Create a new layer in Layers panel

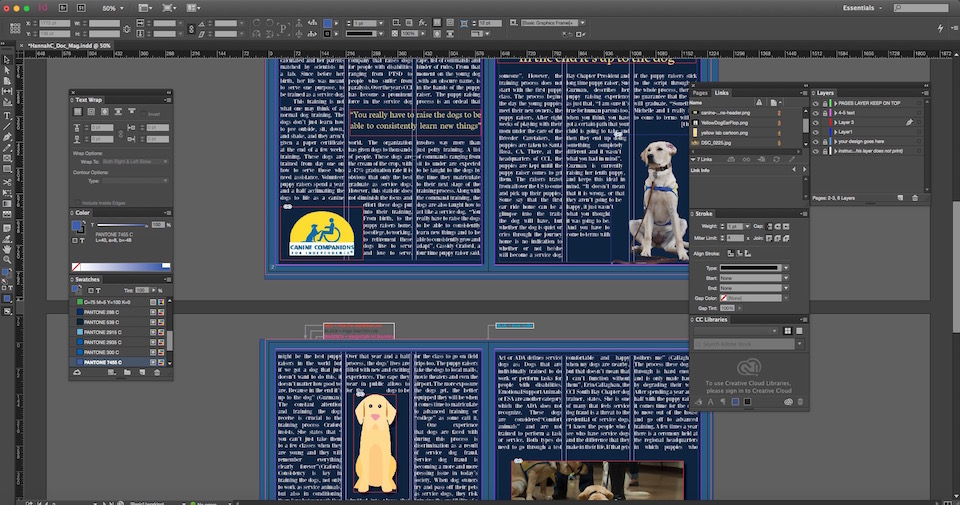[900, 198]
